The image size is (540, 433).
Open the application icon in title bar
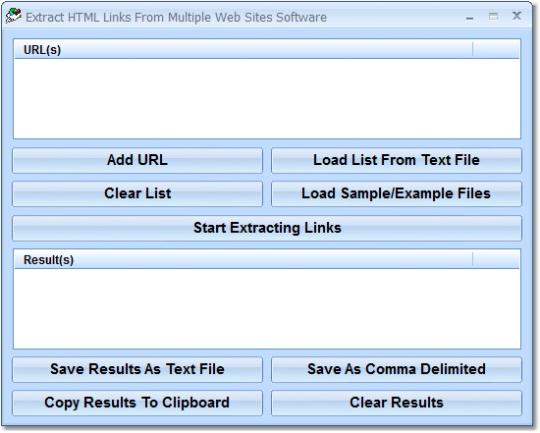click(x=13, y=16)
